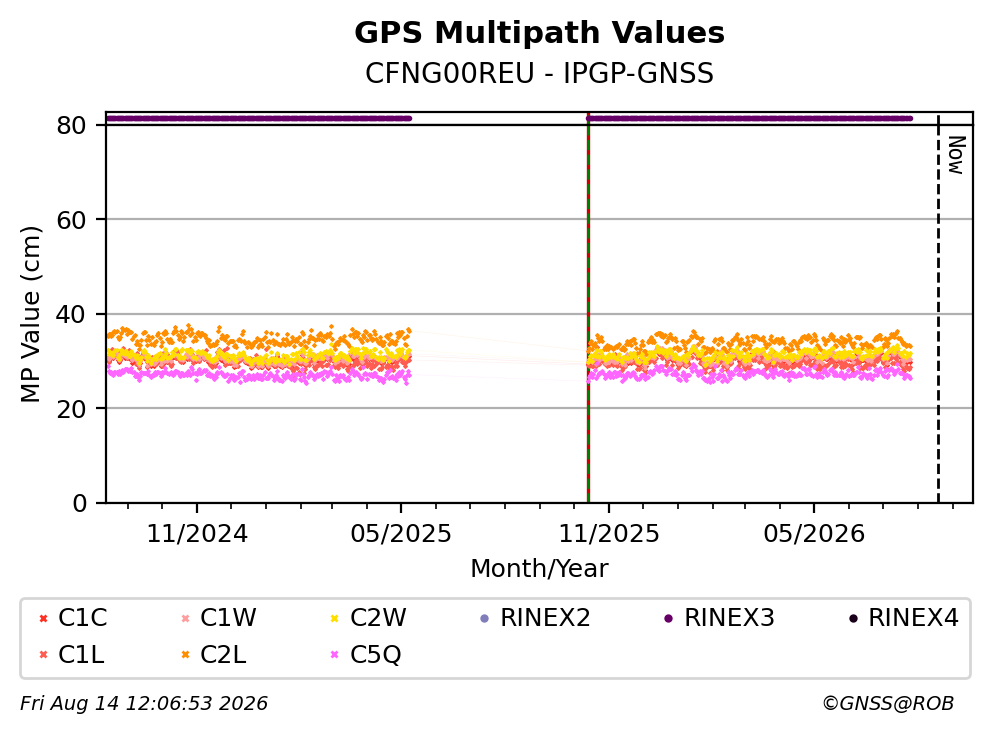This screenshot has height=734, width=993.
Task: Select the RINEX3 legend label
Action: (729, 618)
